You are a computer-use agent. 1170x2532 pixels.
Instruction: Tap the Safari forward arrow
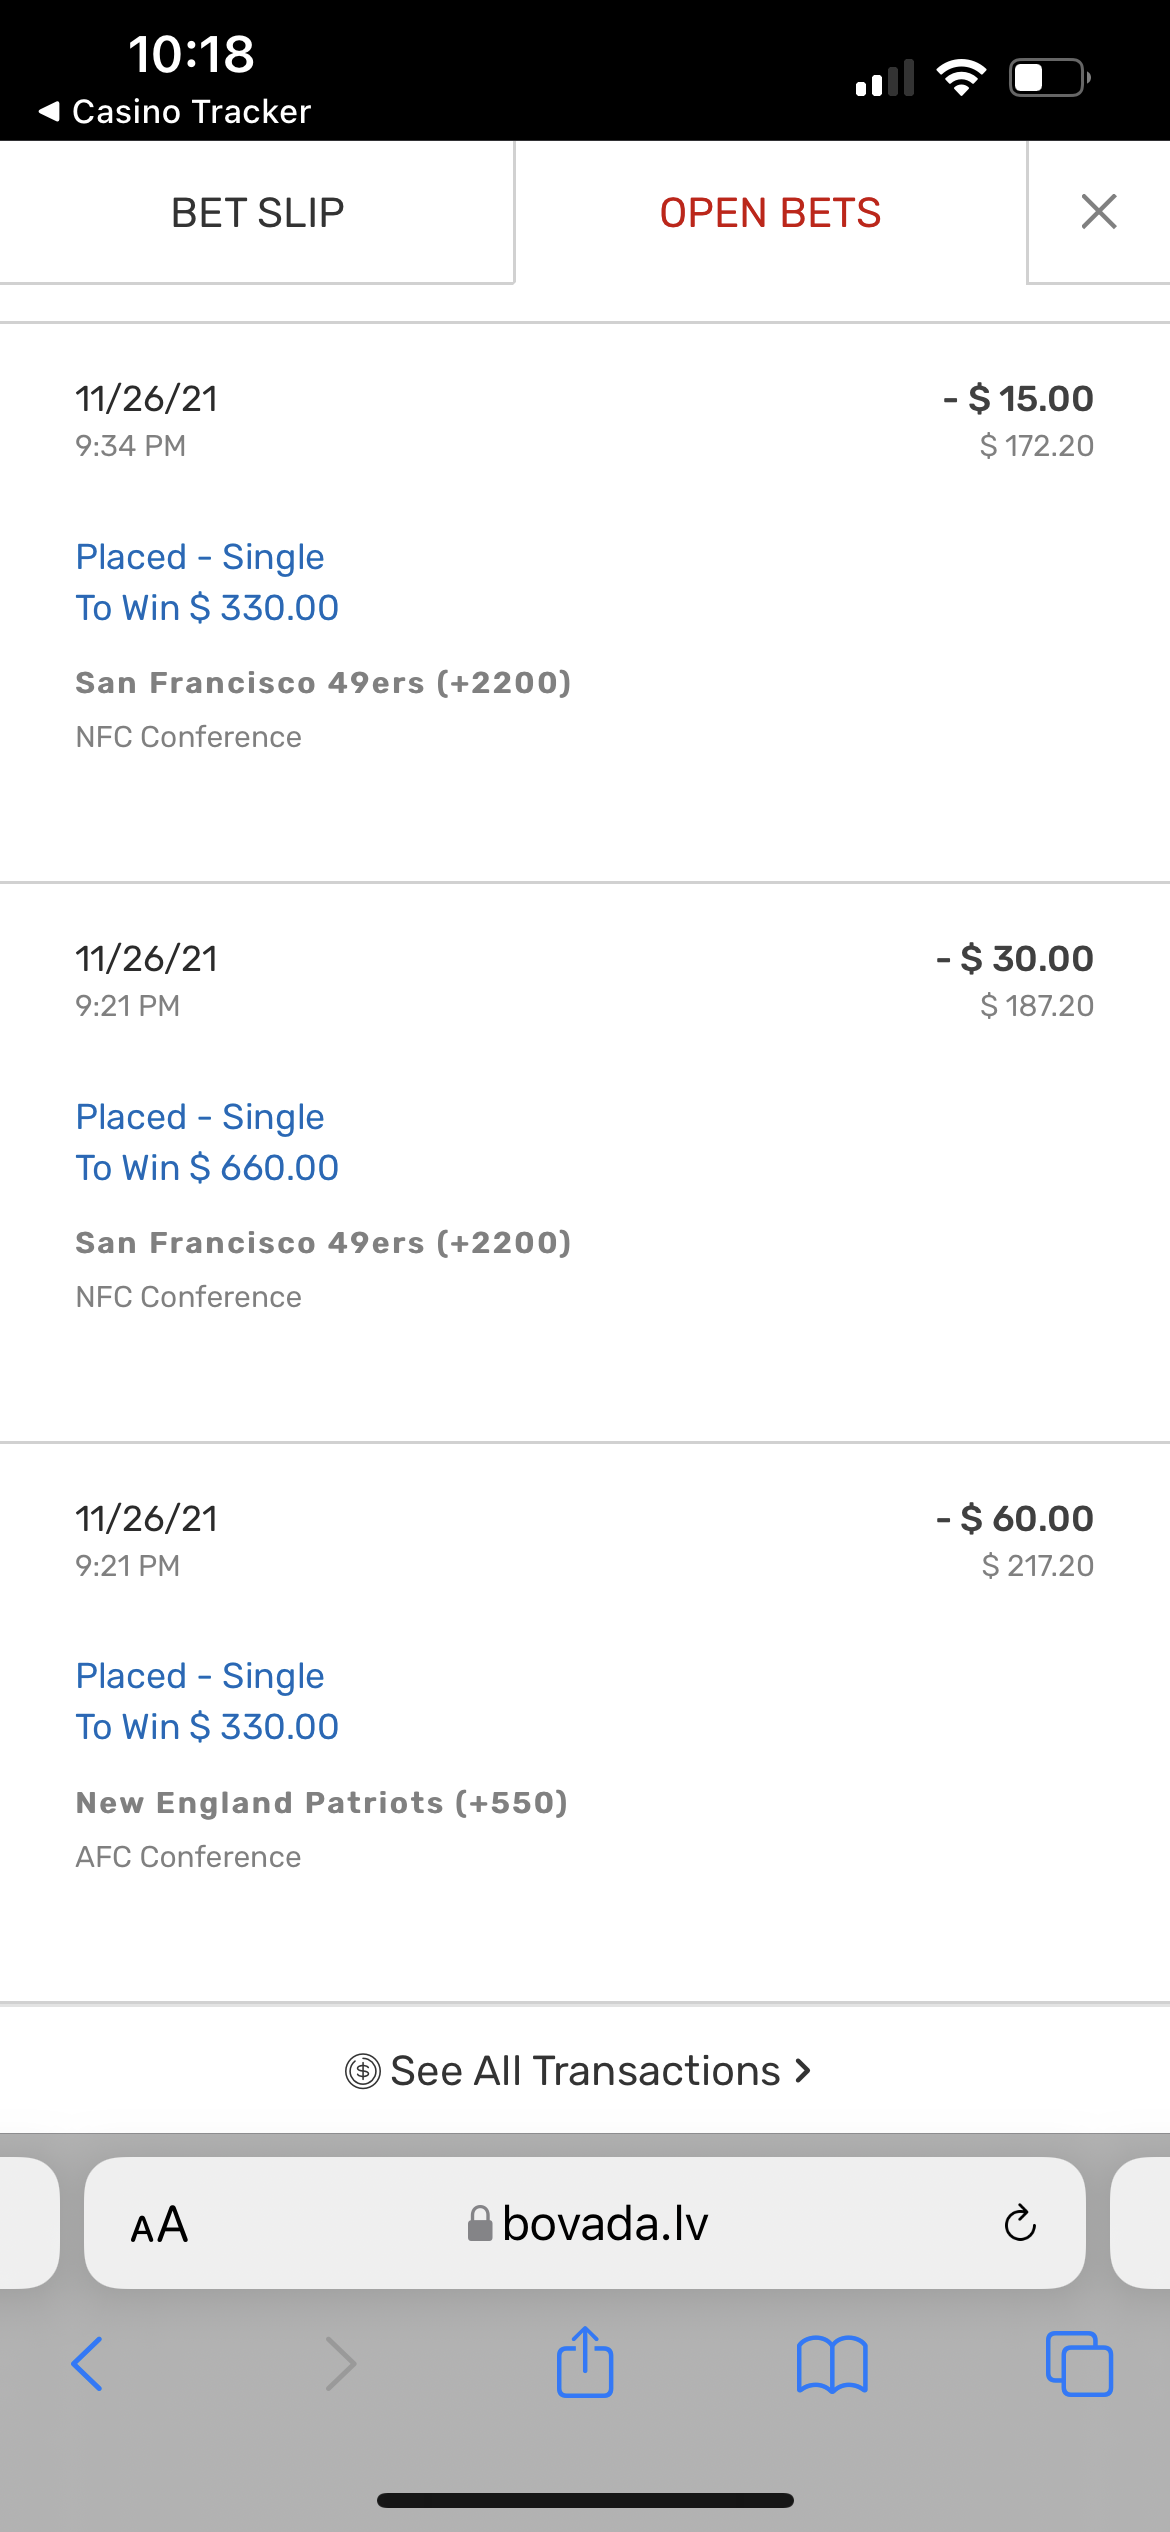(x=341, y=2364)
